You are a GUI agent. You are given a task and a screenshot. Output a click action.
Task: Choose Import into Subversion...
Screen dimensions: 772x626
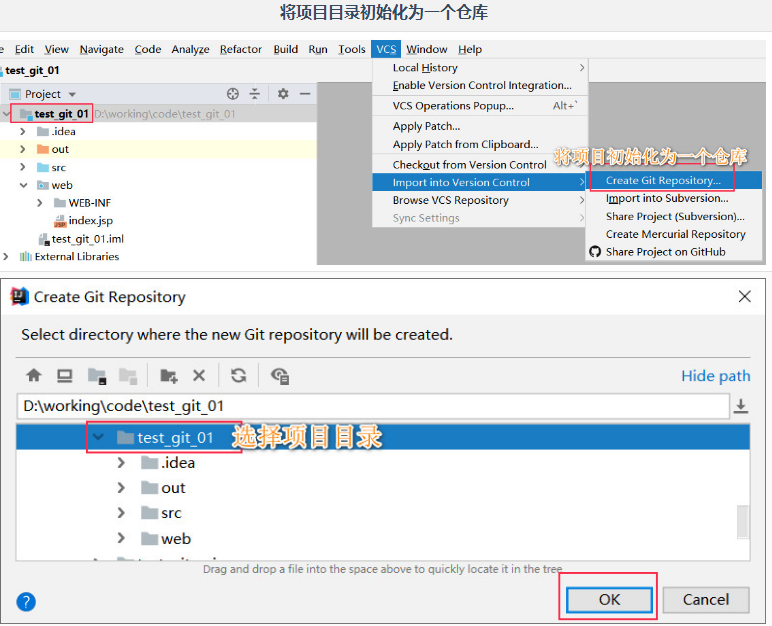674,198
